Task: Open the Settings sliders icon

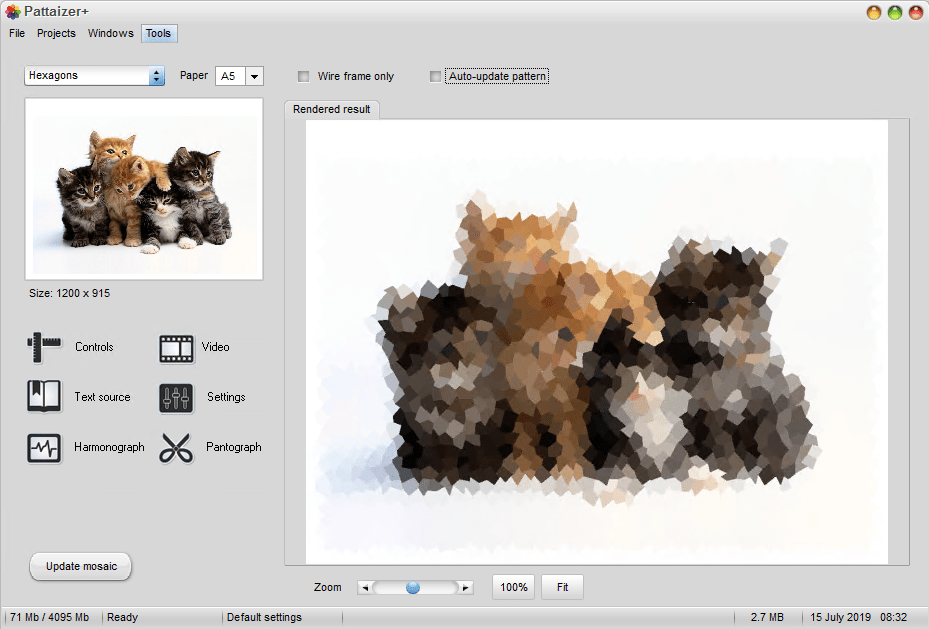Action: pyautogui.click(x=176, y=398)
